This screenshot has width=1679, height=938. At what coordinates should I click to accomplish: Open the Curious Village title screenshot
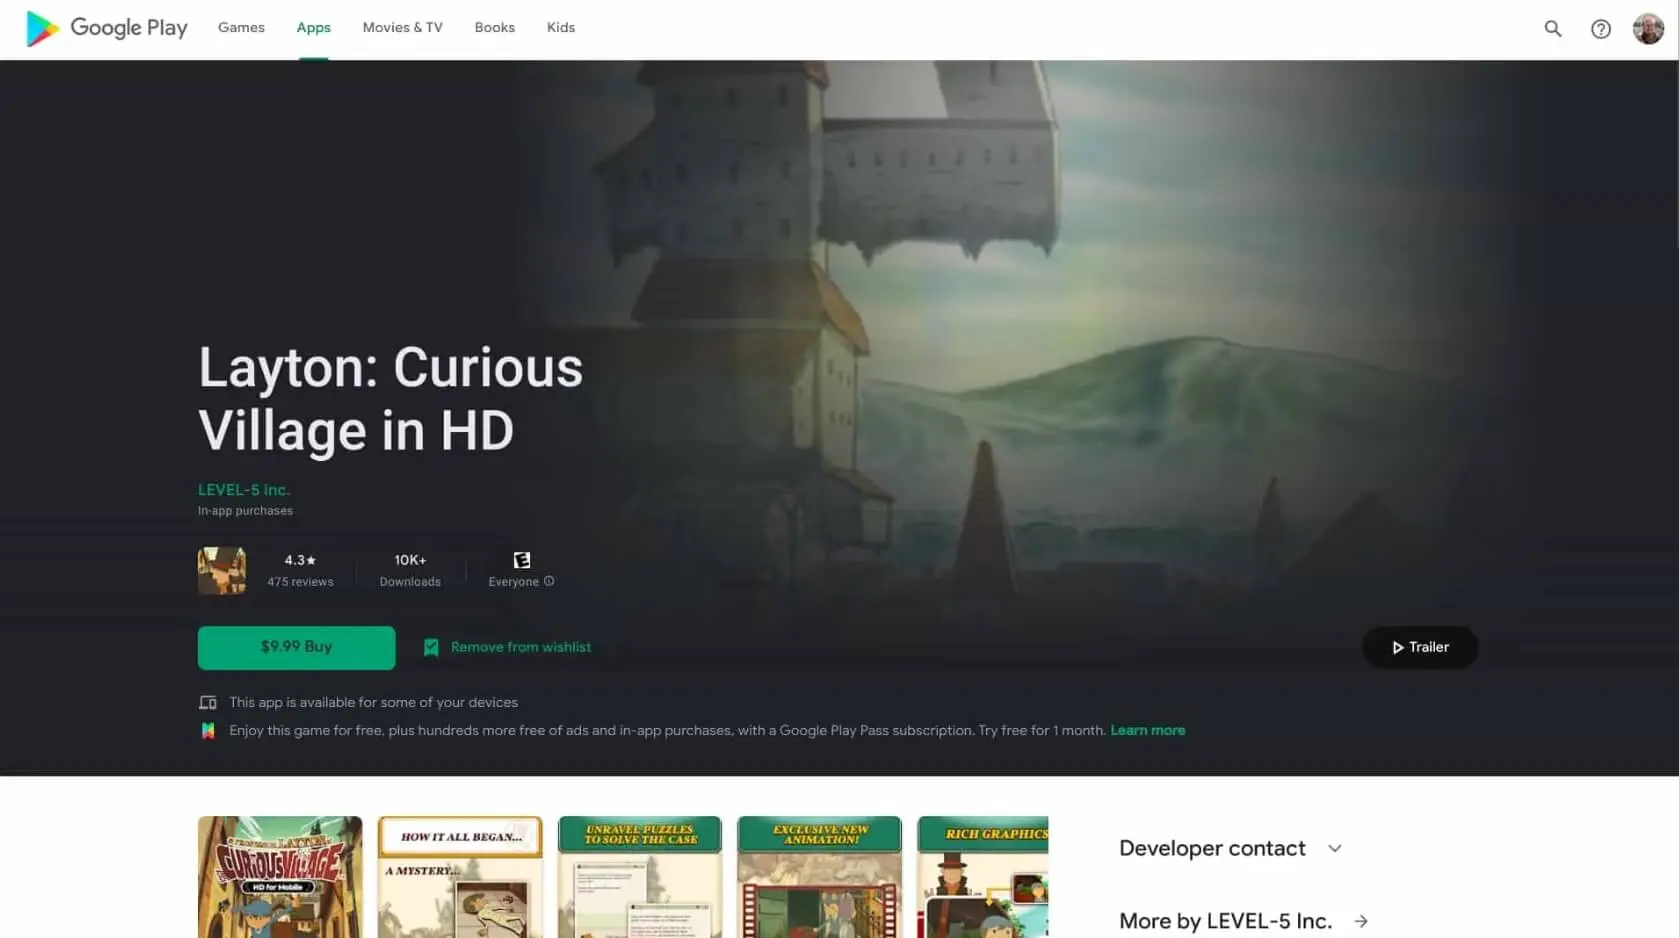pyautogui.click(x=280, y=876)
